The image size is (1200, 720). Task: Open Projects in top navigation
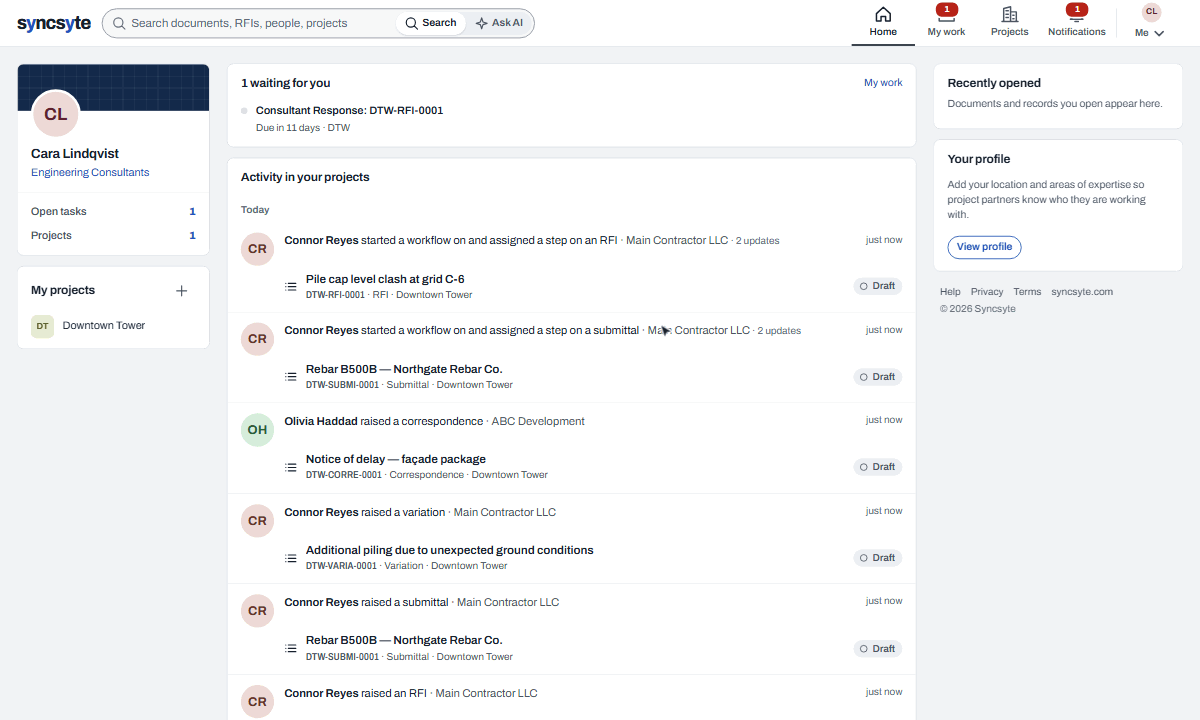click(1010, 23)
